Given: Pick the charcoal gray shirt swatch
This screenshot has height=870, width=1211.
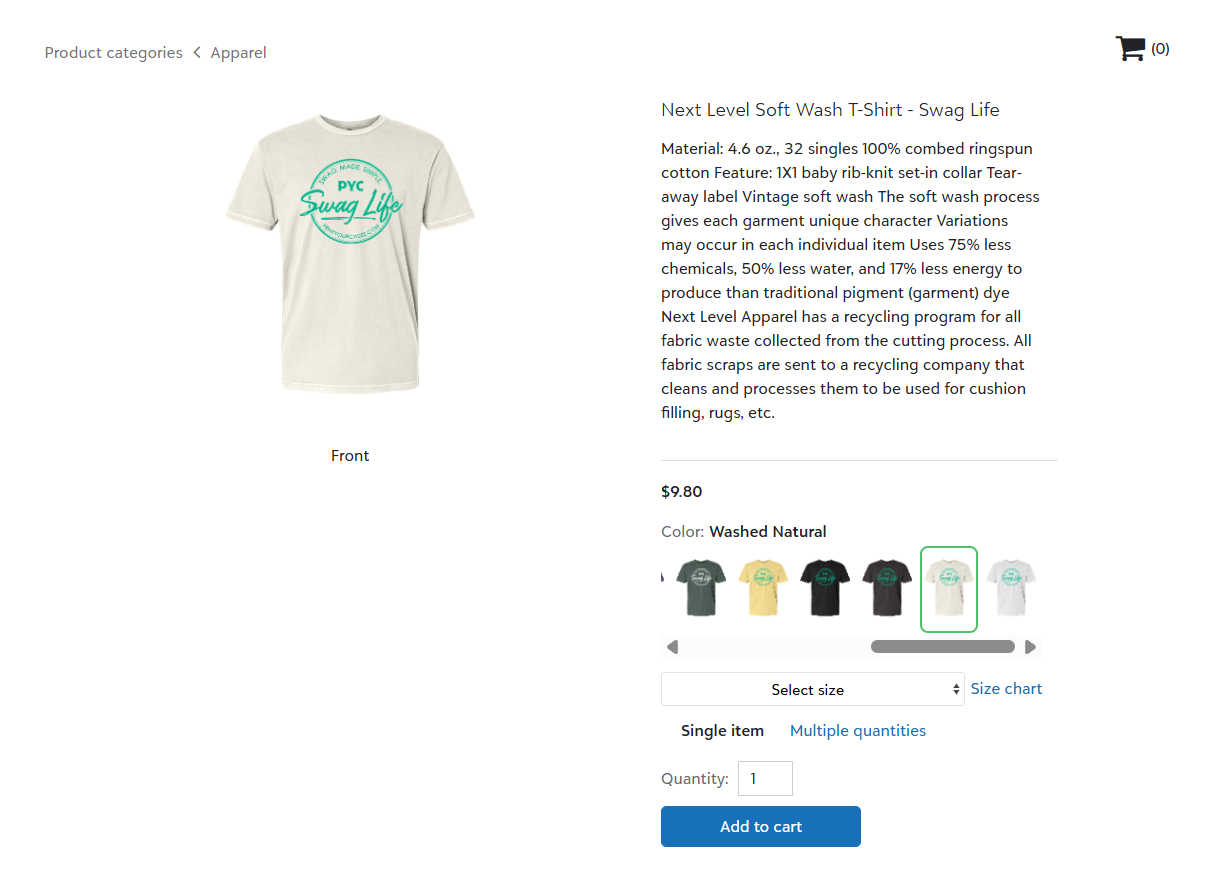Looking at the screenshot, I should click(886, 588).
